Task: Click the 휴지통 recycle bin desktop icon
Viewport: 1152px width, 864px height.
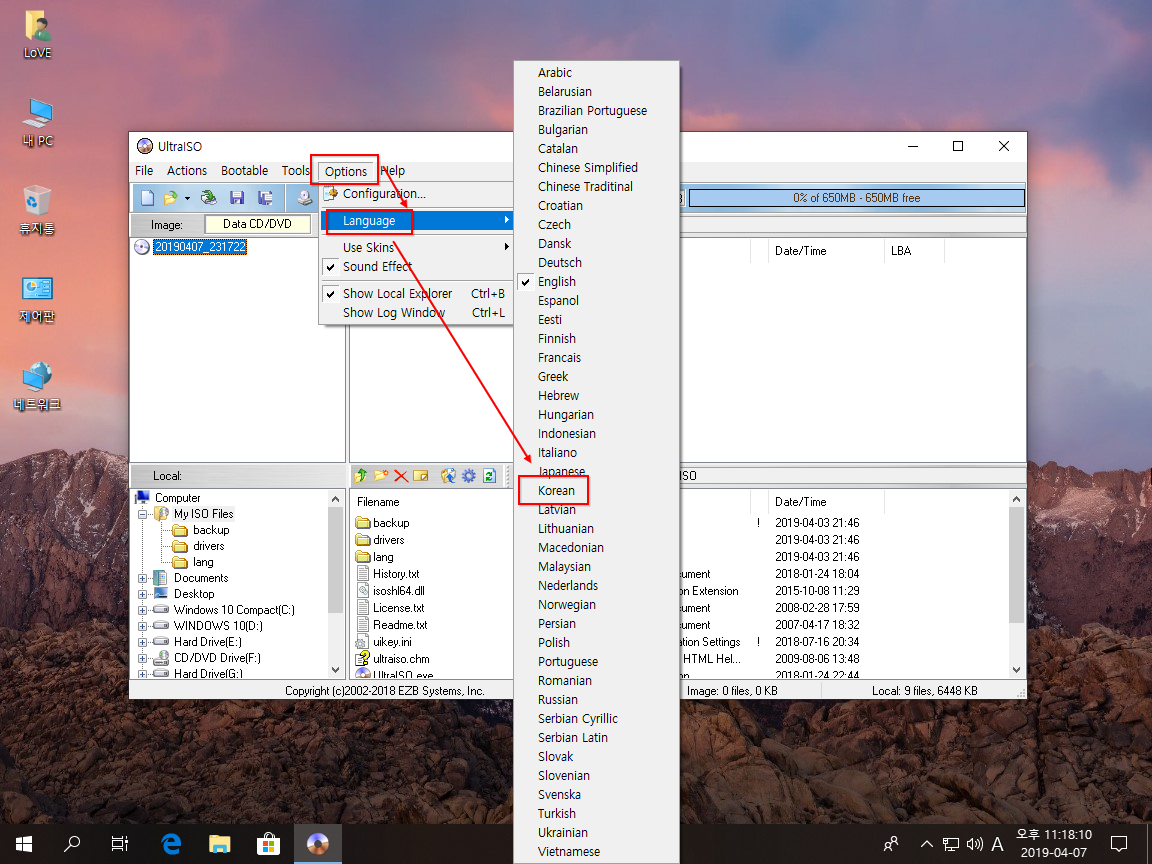Action: click(x=37, y=210)
